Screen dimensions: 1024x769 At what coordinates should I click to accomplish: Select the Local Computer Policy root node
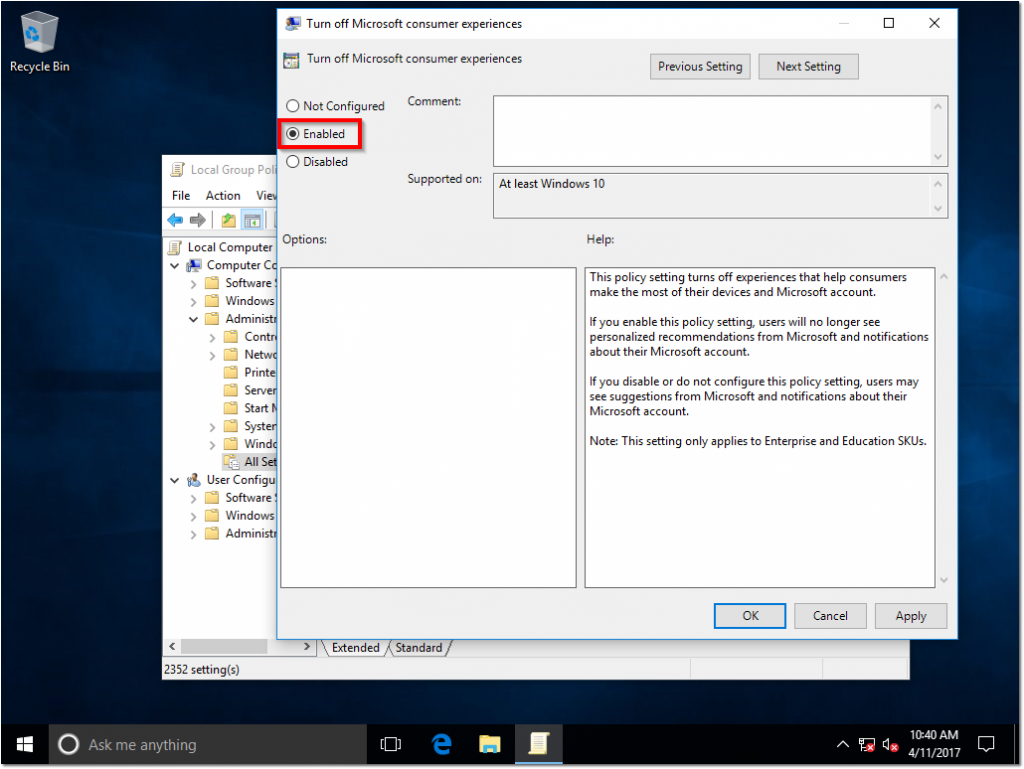click(x=230, y=247)
